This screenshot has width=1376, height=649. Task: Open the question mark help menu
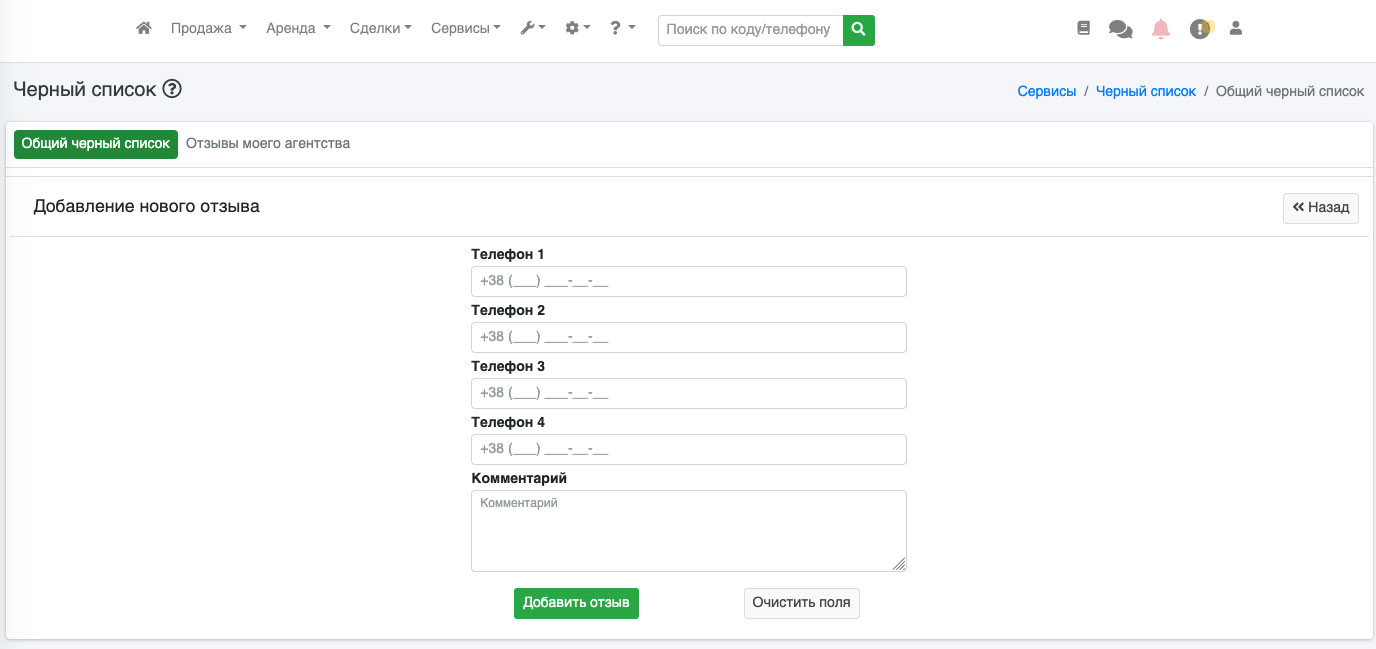(623, 29)
